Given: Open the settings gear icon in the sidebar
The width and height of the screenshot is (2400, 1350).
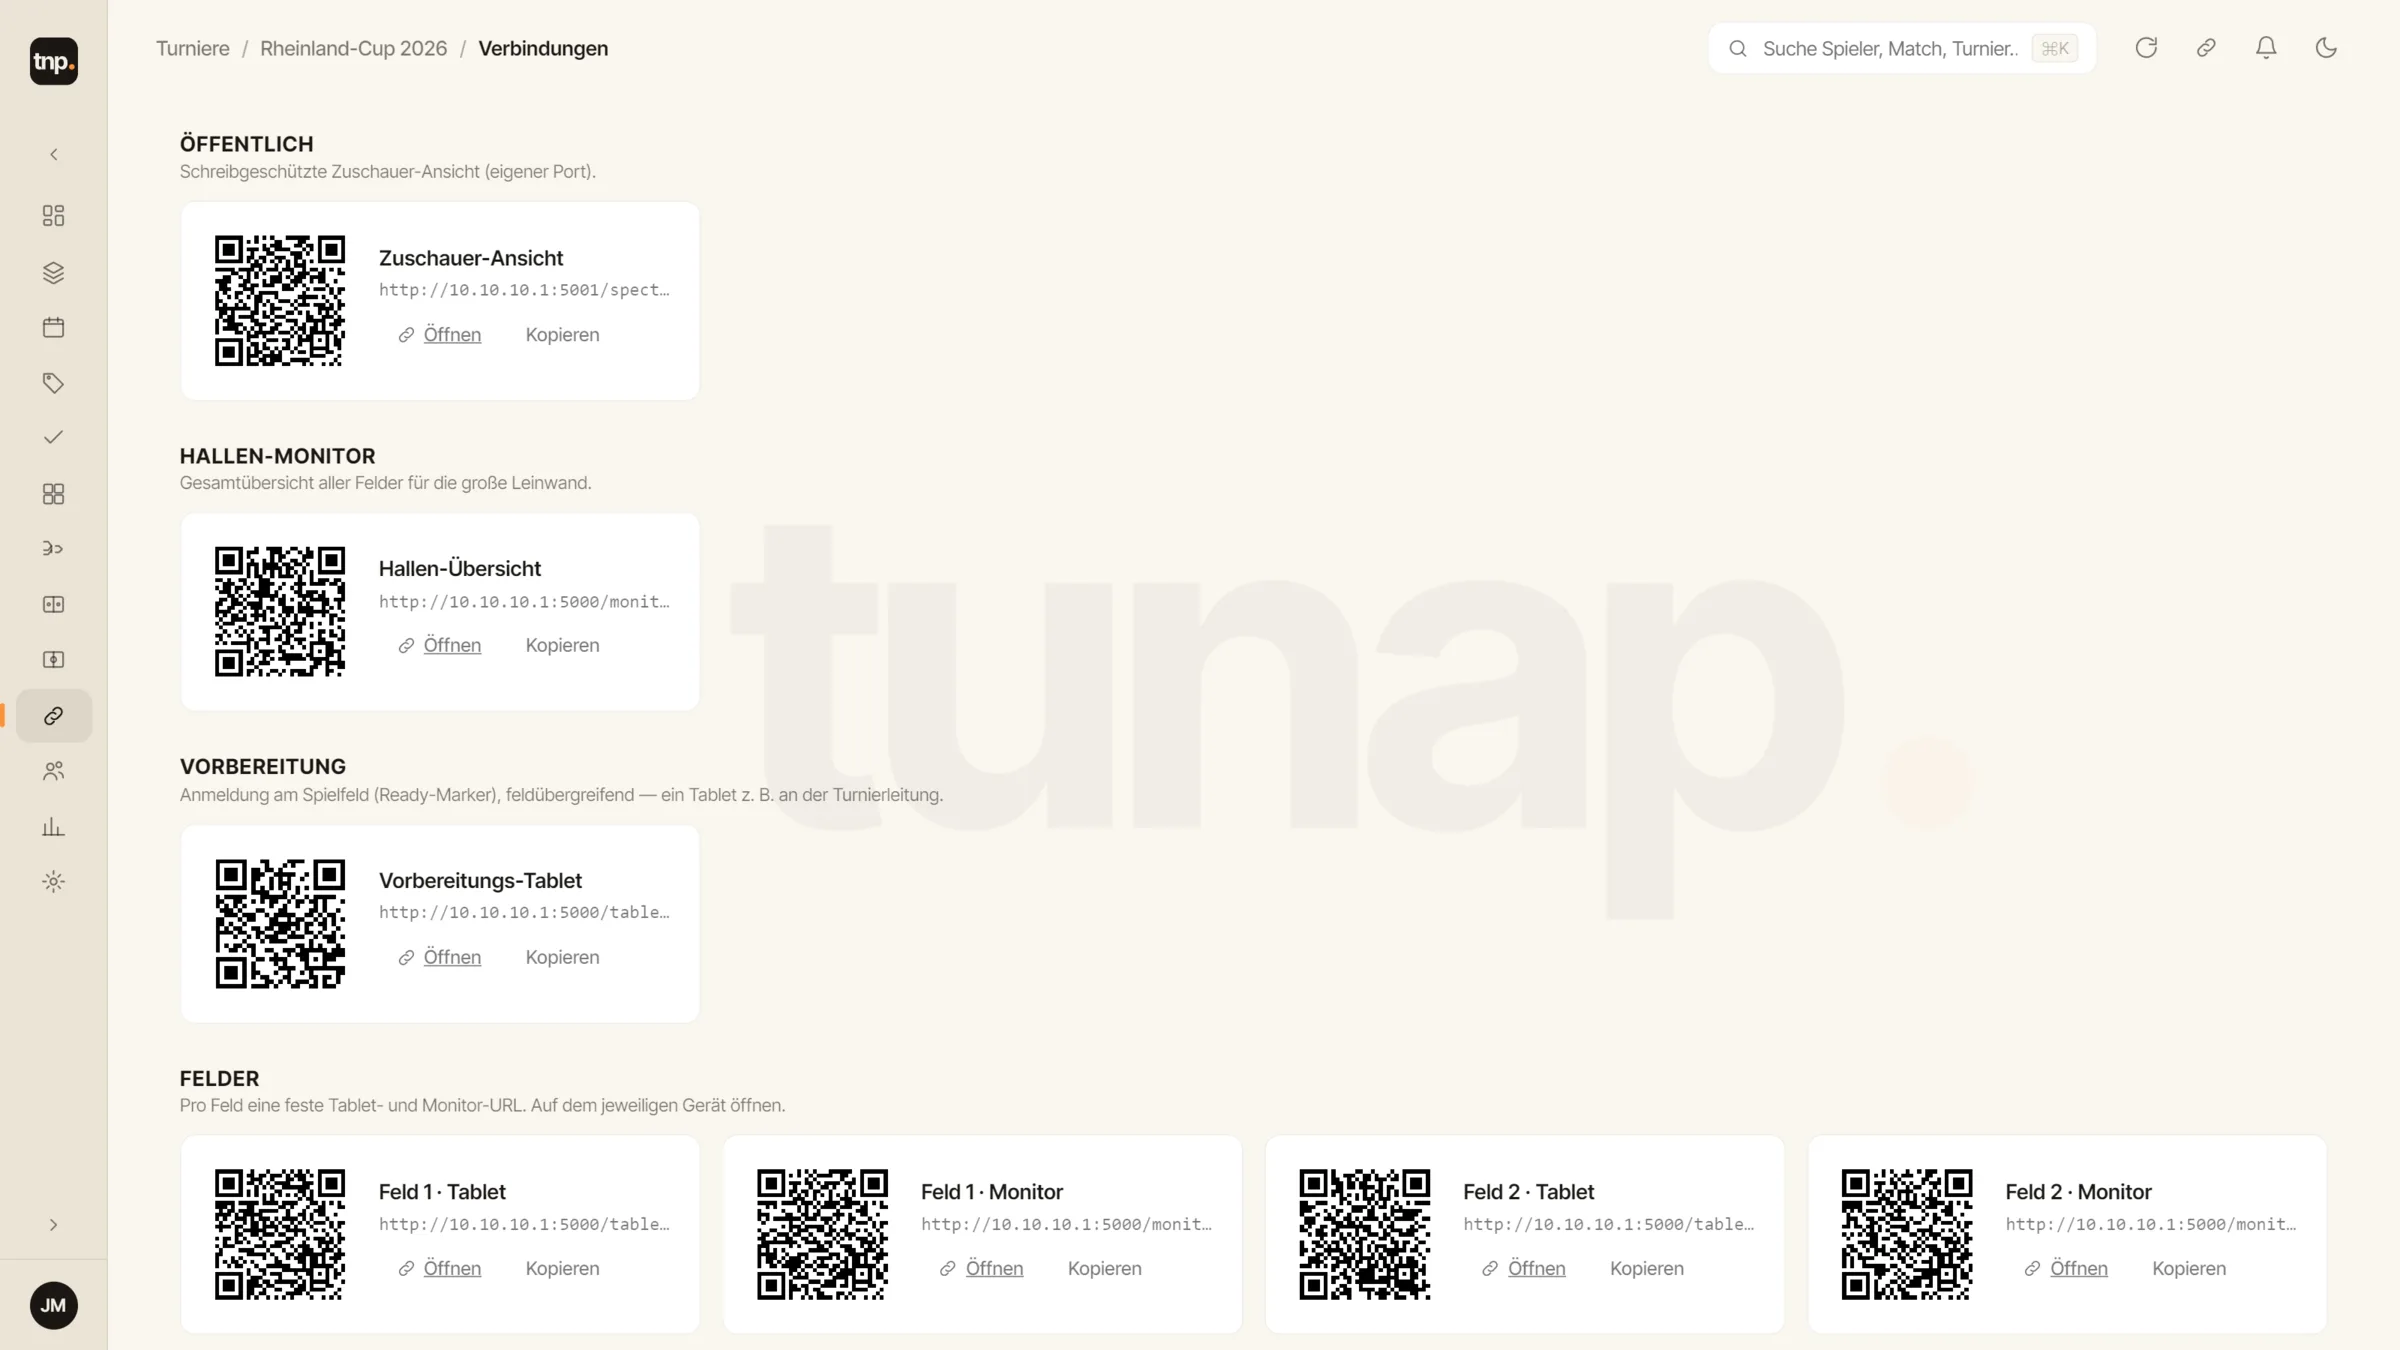Looking at the screenshot, I should (x=54, y=882).
